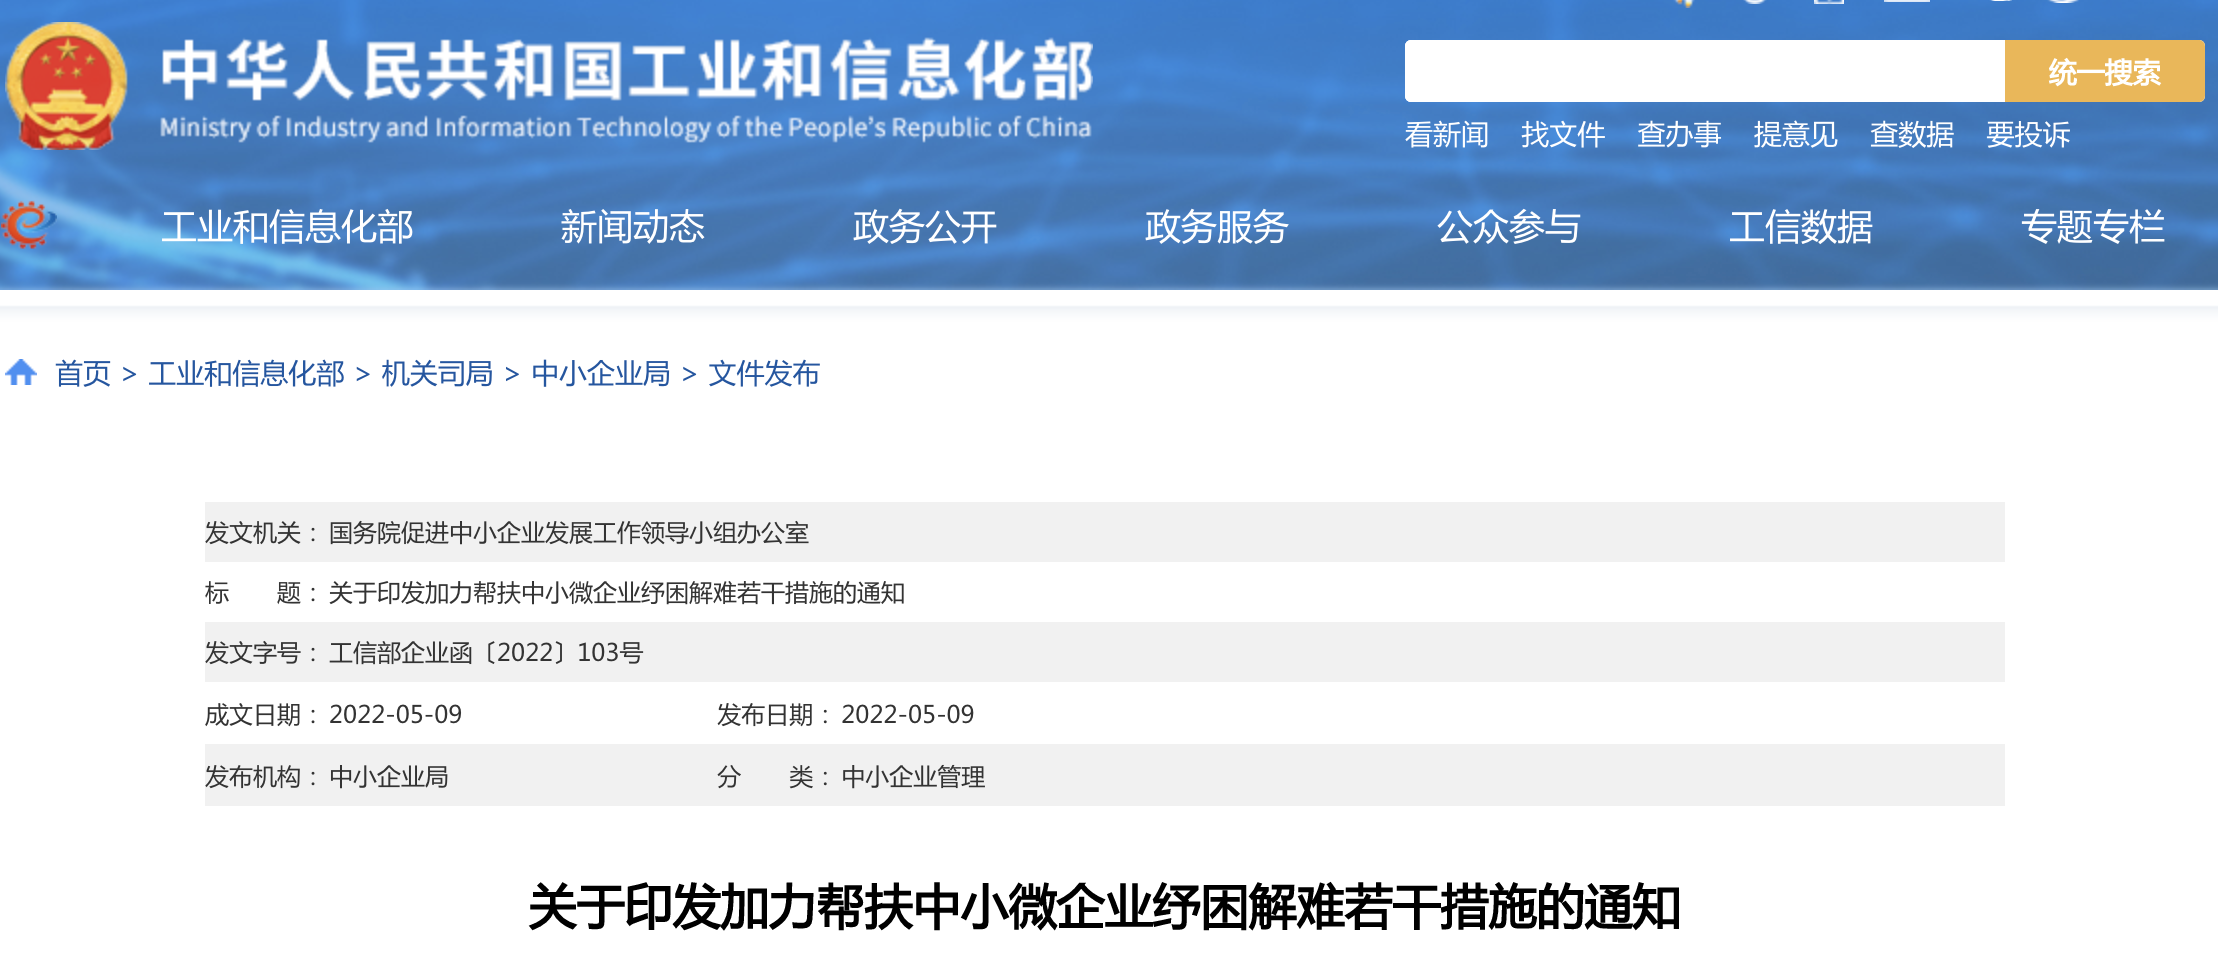Open the 新闻动态 navigation menu
Image resolution: width=2218 pixels, height=962 pixels.
point(632,227)
